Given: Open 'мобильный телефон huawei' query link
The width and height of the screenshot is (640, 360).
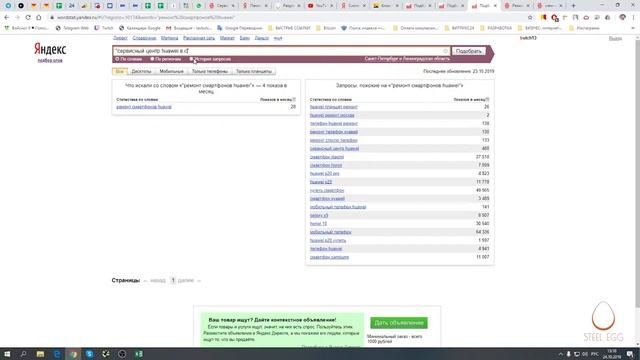Looking at the screenshot, I should point(338,207).
